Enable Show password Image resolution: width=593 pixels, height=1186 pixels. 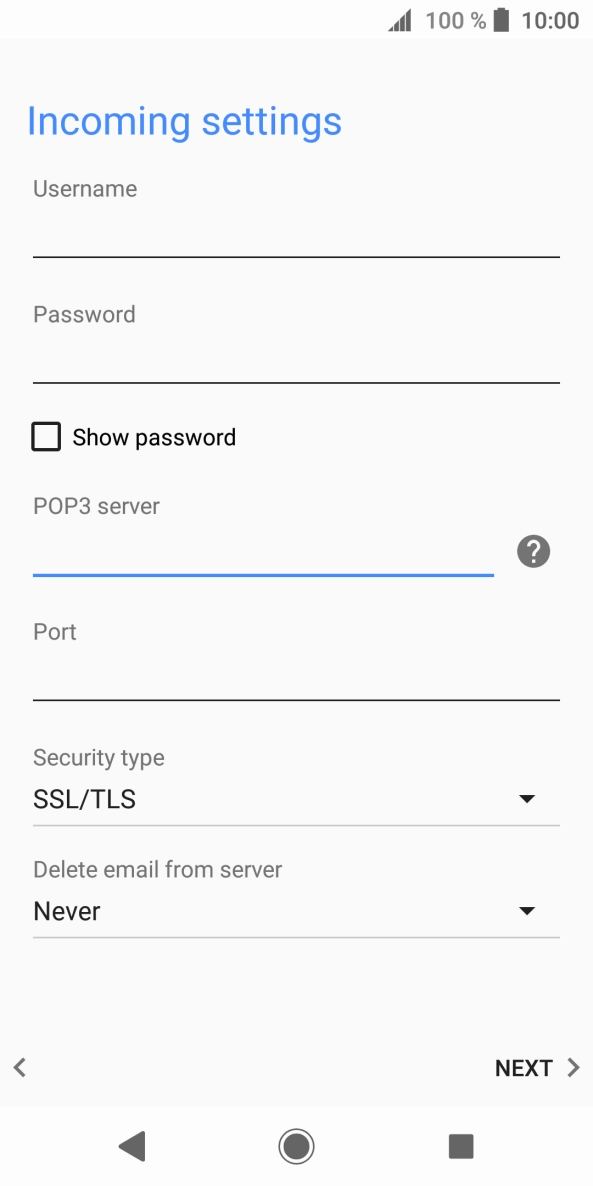click(x=46, y=436)
